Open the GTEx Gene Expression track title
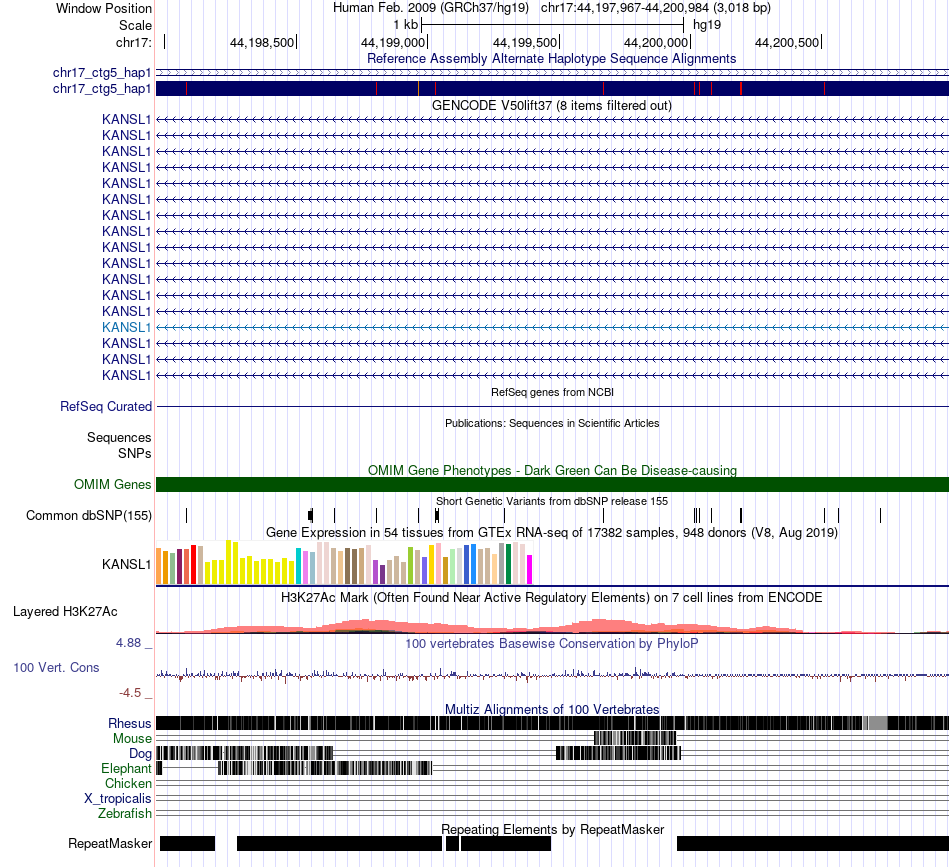This screenshot has width=950, height=867. coord(552,533)
